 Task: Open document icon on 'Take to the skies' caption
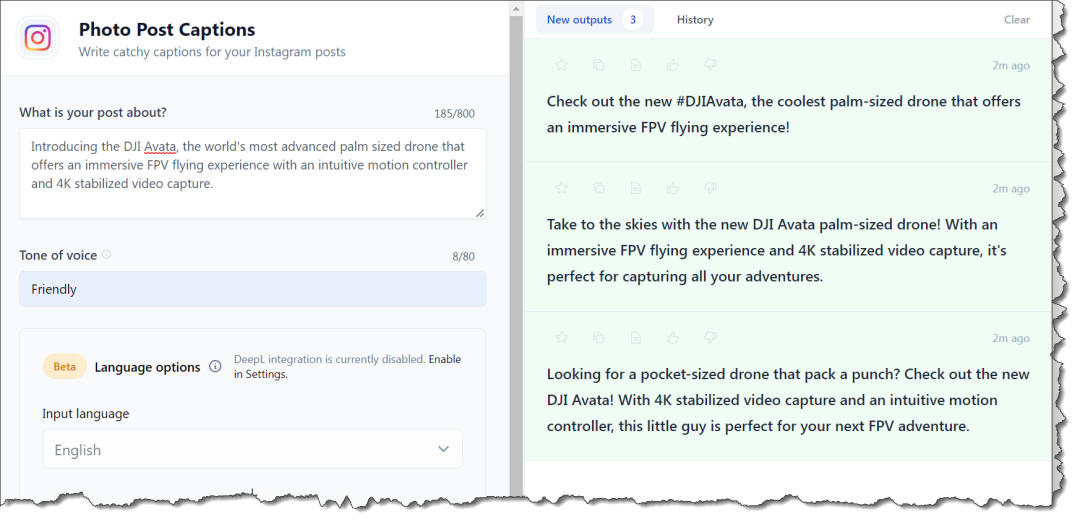point(636,188)
